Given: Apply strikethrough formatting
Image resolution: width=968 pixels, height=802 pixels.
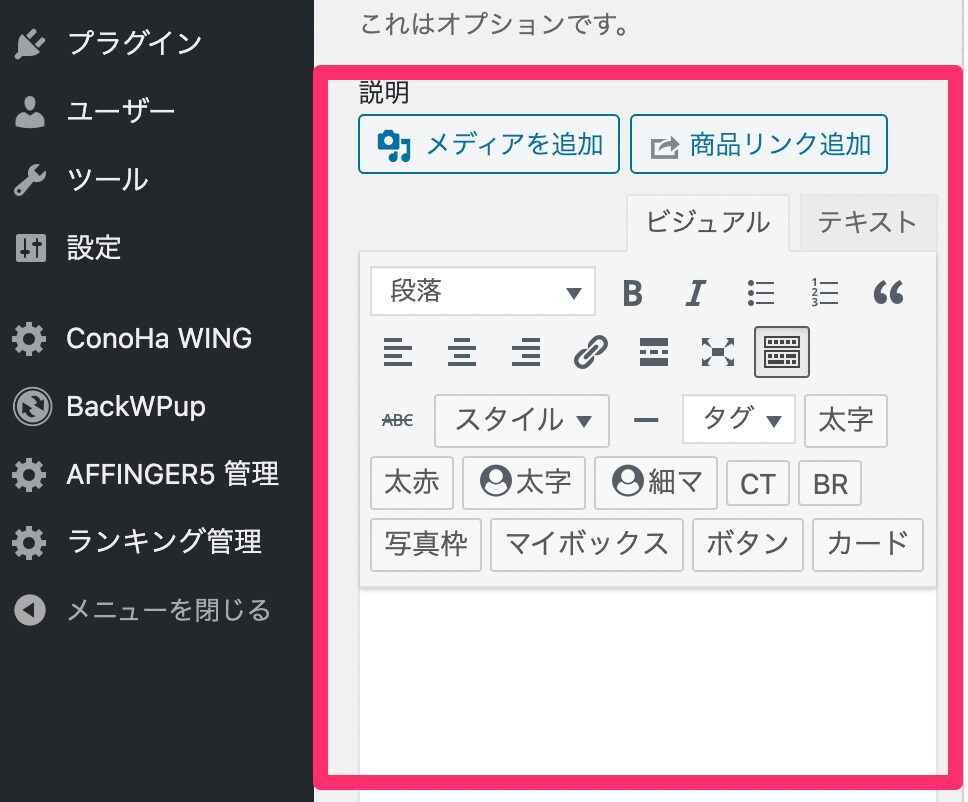Looking at the screenshot, I should click(398, 420).
